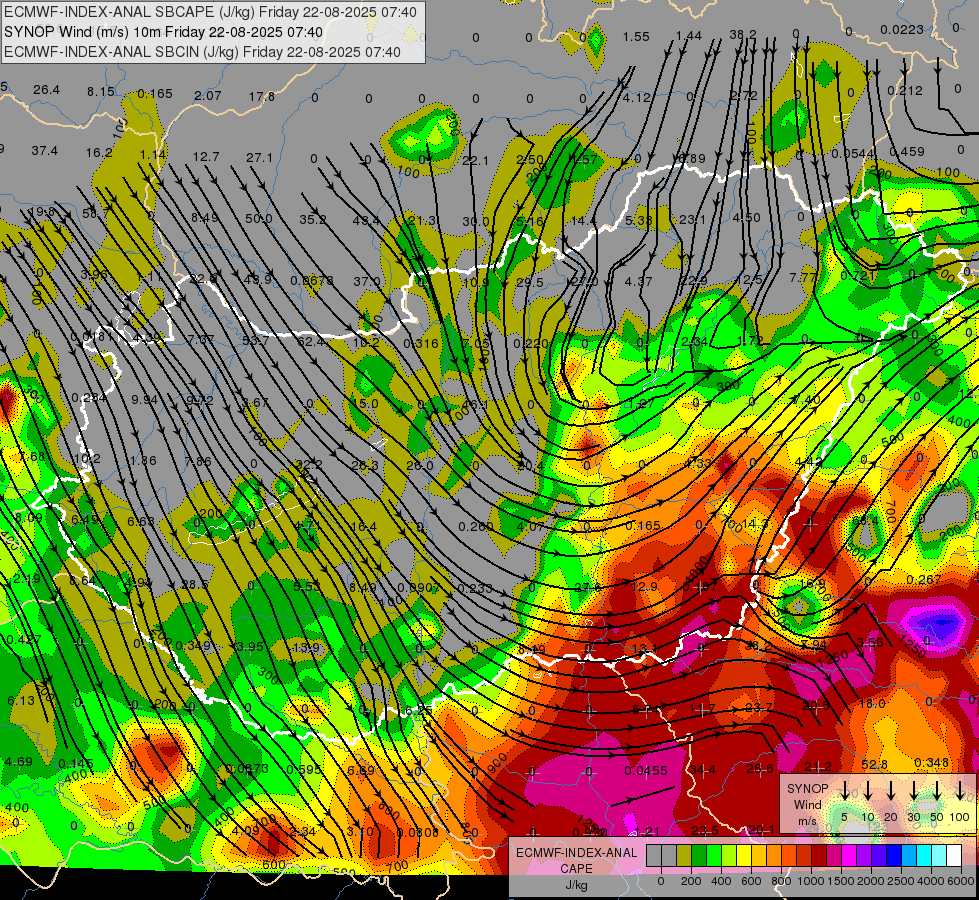Pick the pure blue CAPE legend swatch
Image resolution: width=979 pixels, height=900 pixels.
coord(894,856)
